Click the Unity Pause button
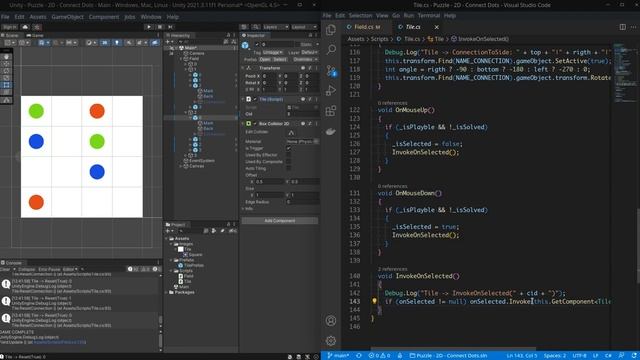 pyautogui.click(x=160, y=27)
